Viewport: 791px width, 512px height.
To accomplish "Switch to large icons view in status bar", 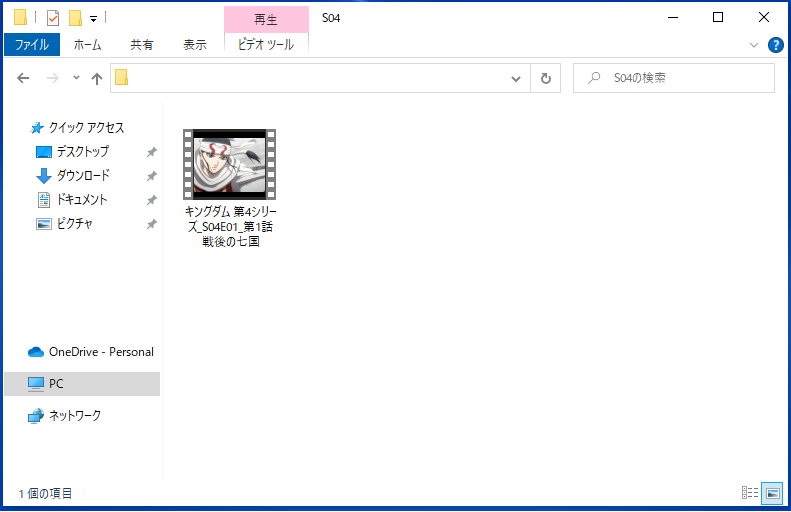I will tap(772, 493).
